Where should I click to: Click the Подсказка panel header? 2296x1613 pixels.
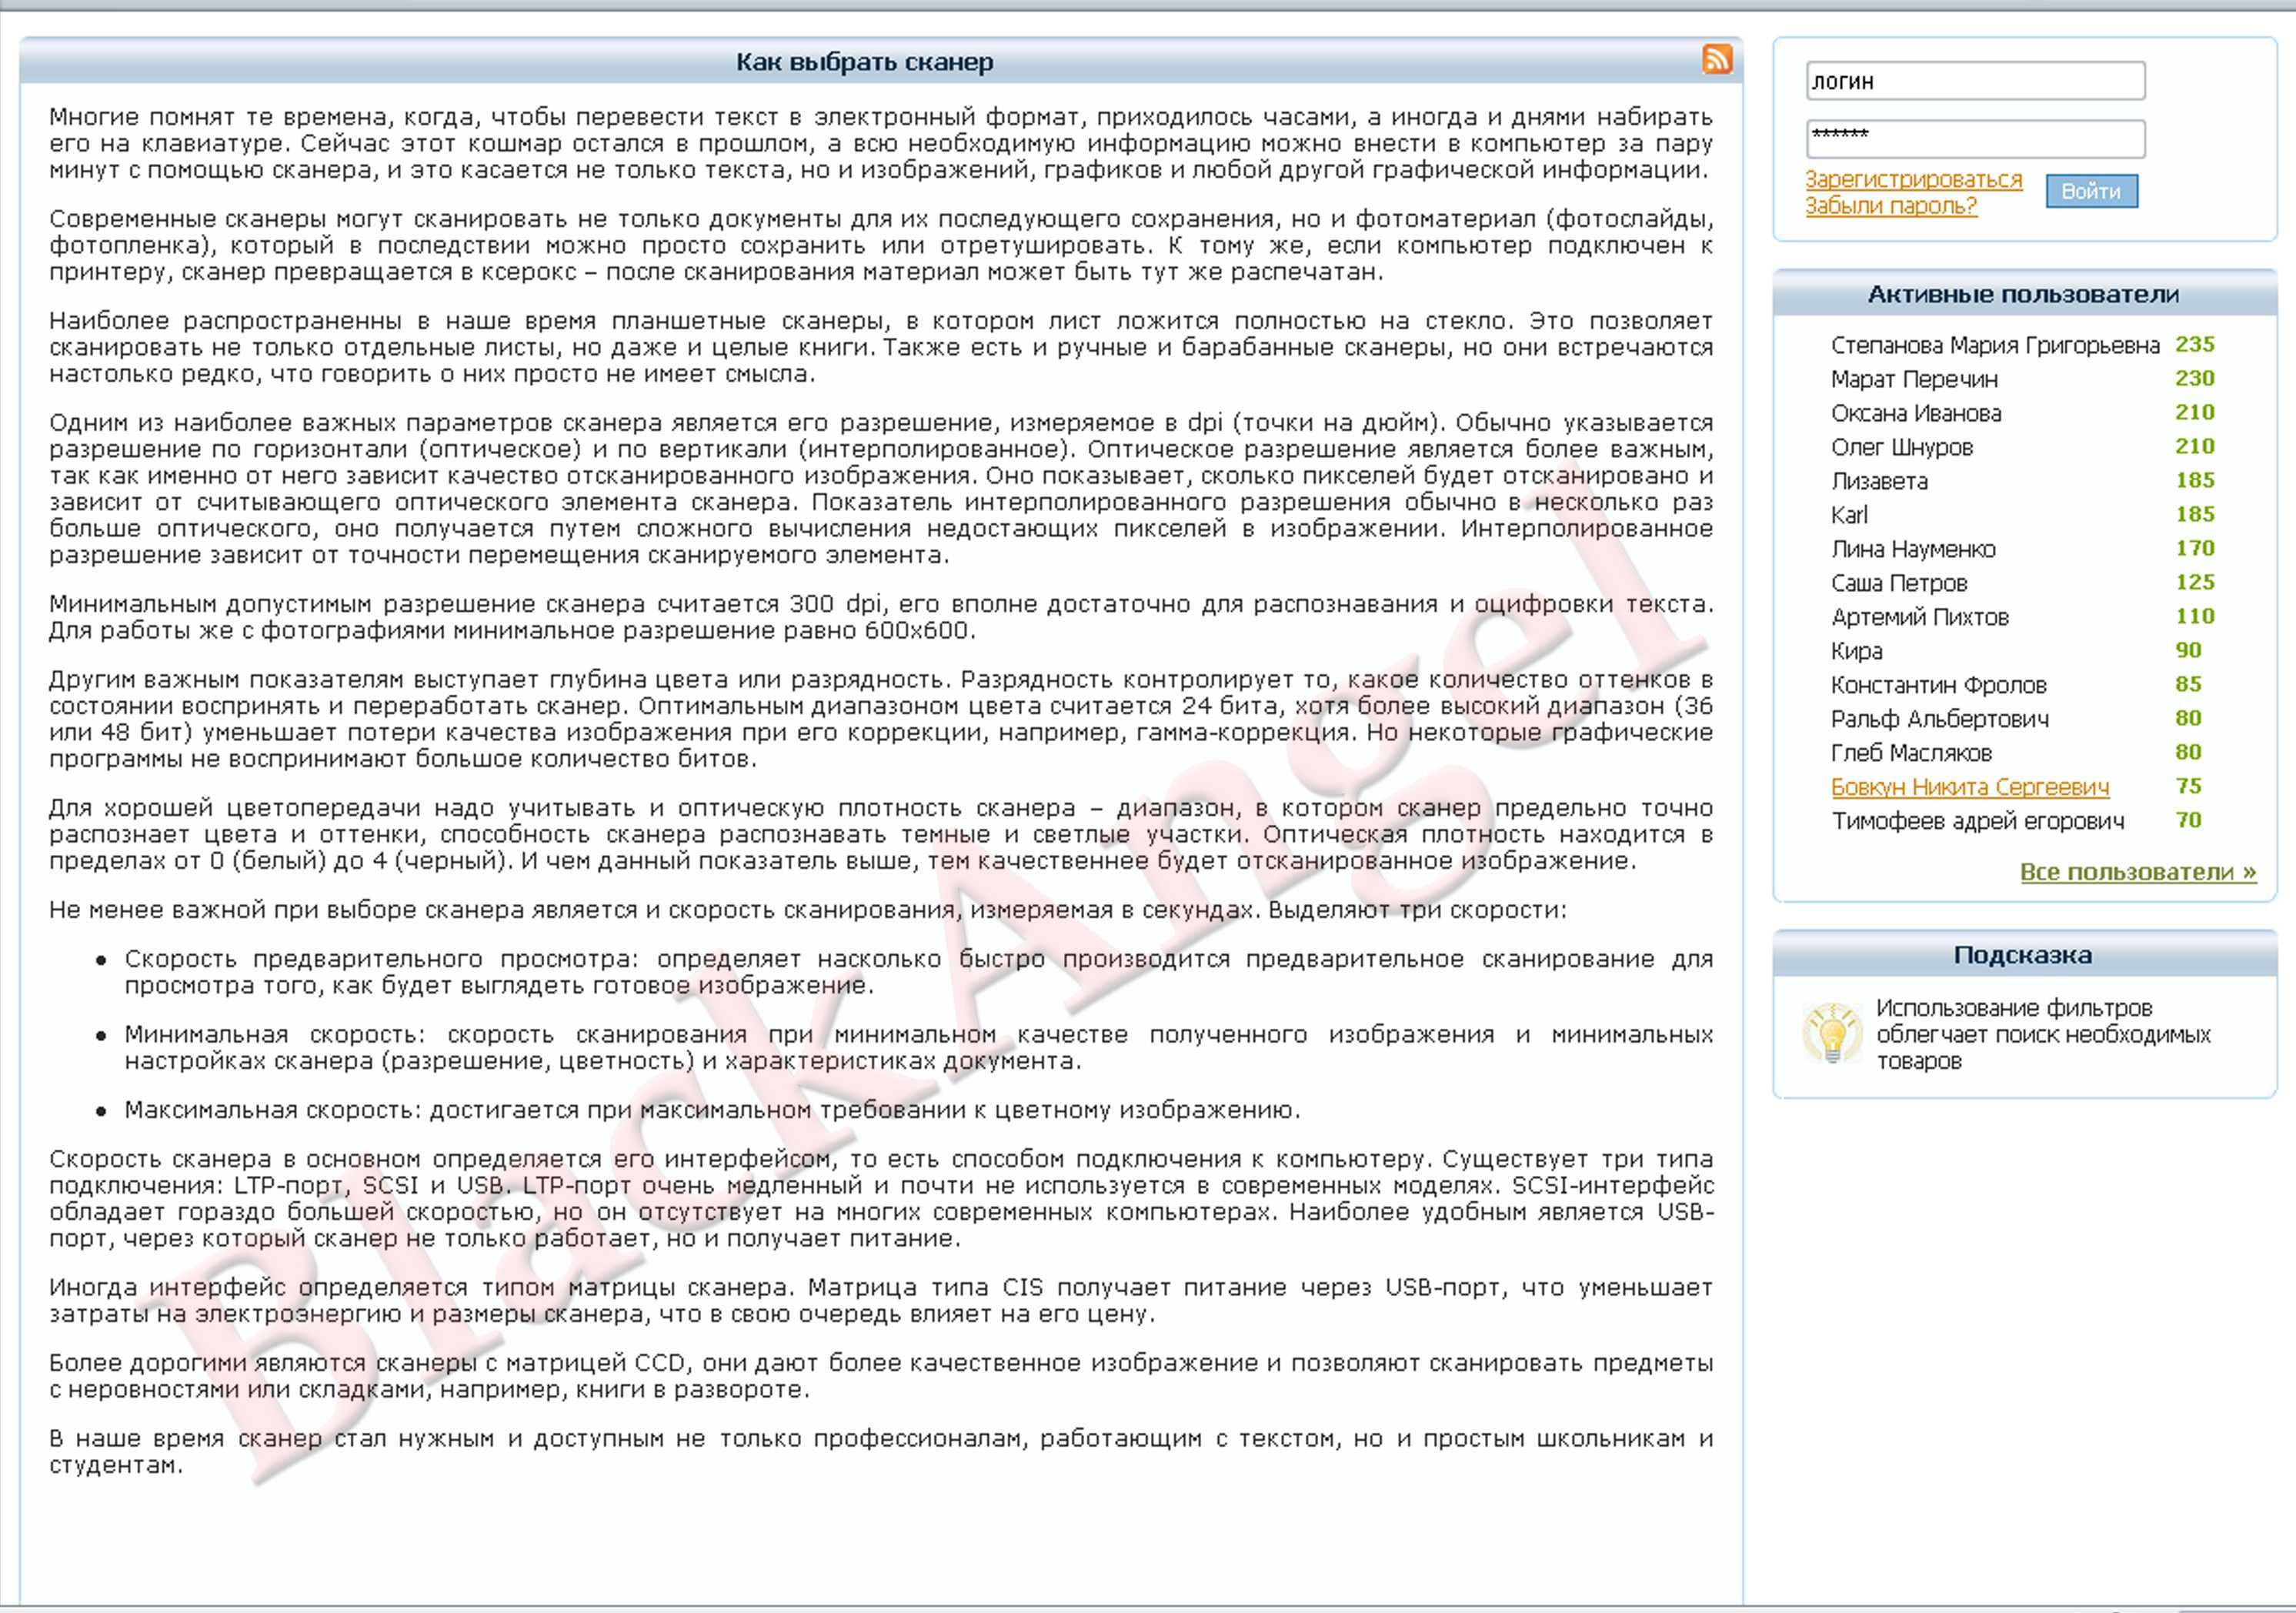tap(2022, 955)
